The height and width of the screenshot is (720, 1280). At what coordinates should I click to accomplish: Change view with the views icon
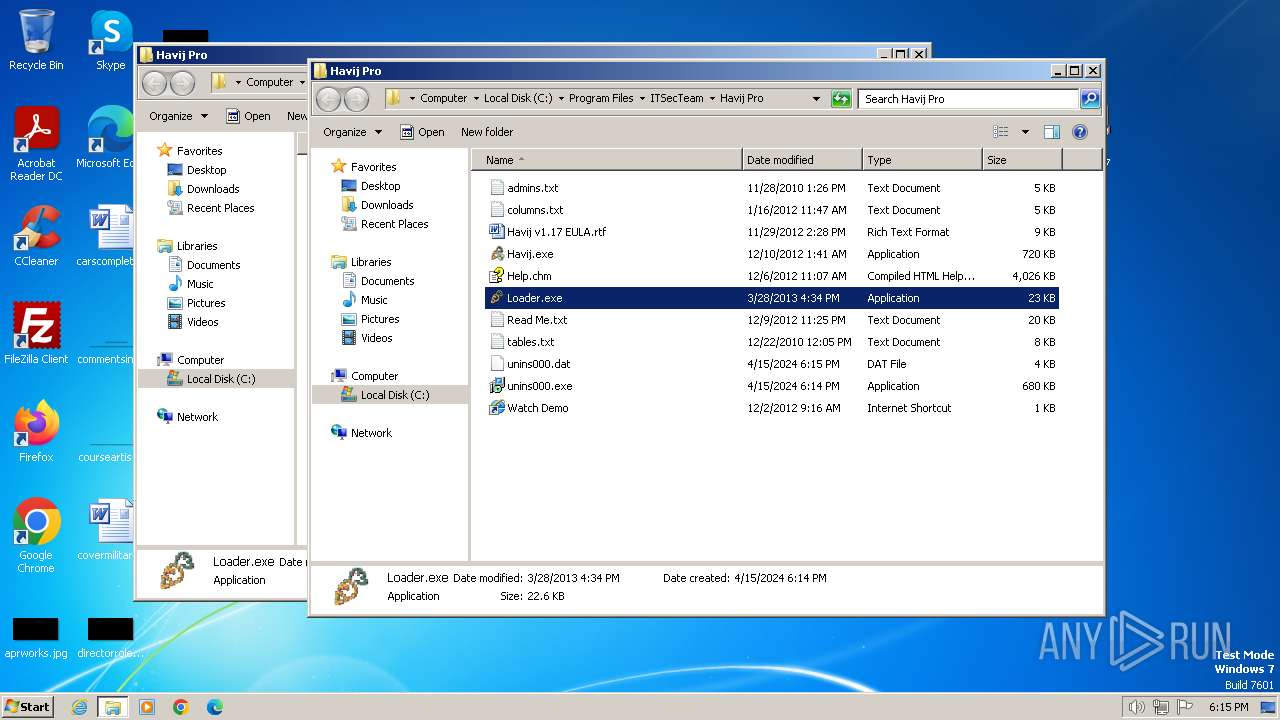tap(1001, 132)
